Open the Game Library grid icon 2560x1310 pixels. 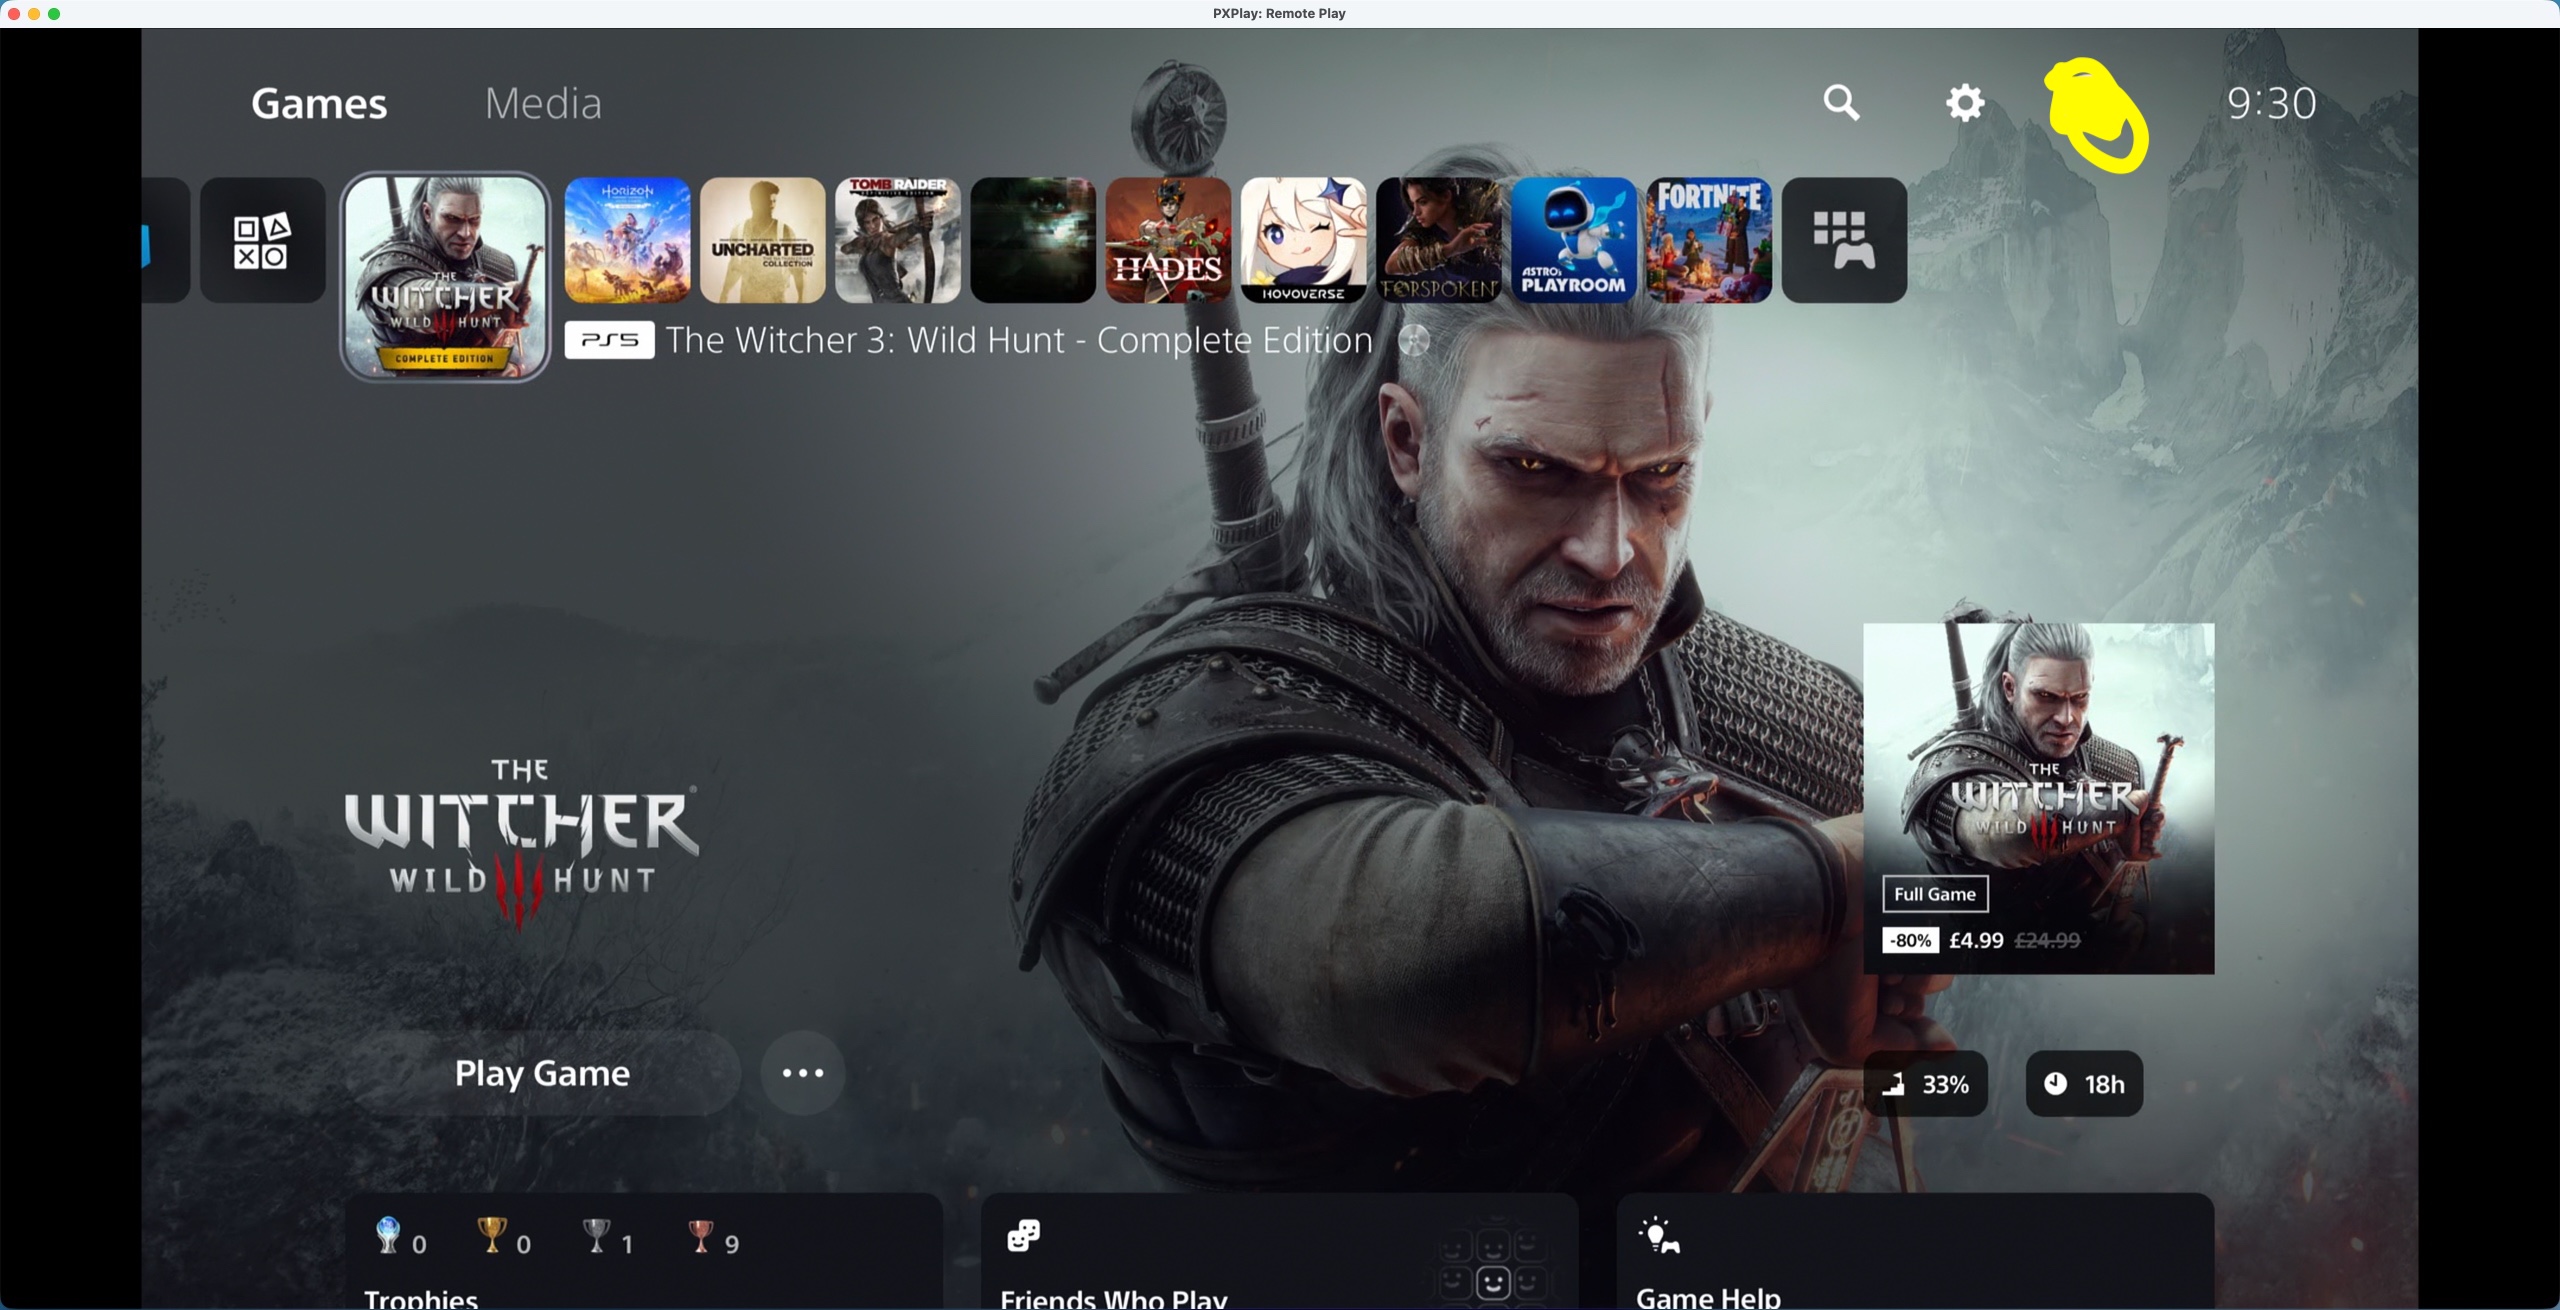click(1844, 240)
